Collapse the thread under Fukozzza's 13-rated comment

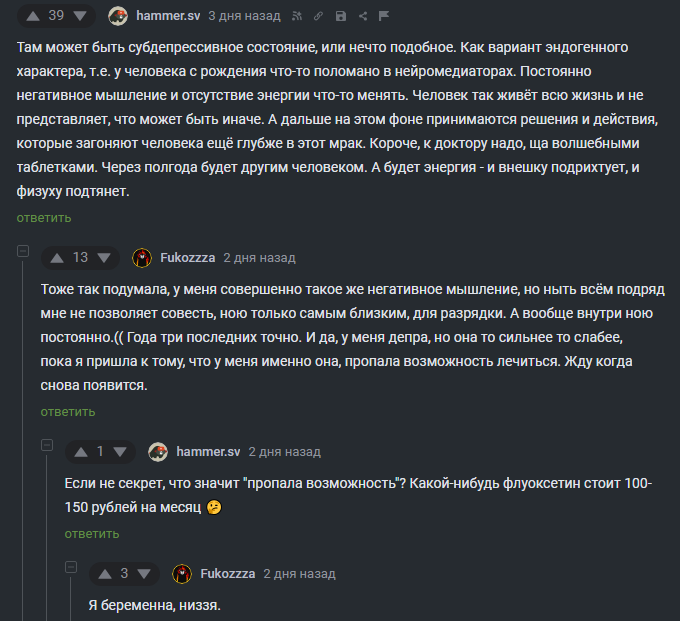[x=22, y=252]
